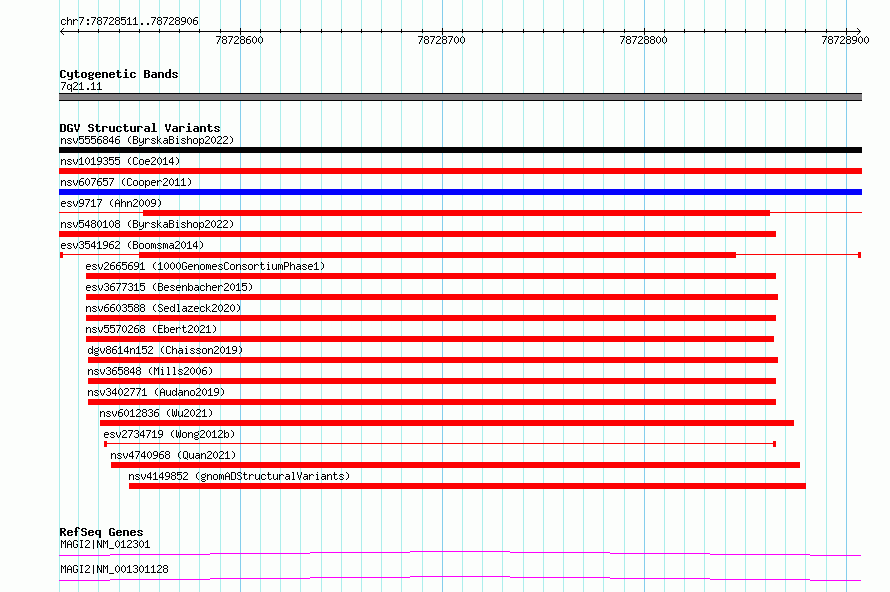This screenshot has width=890, height=592.
Task: Click the DGV Structural Variants track title
Action: point(140,128)
